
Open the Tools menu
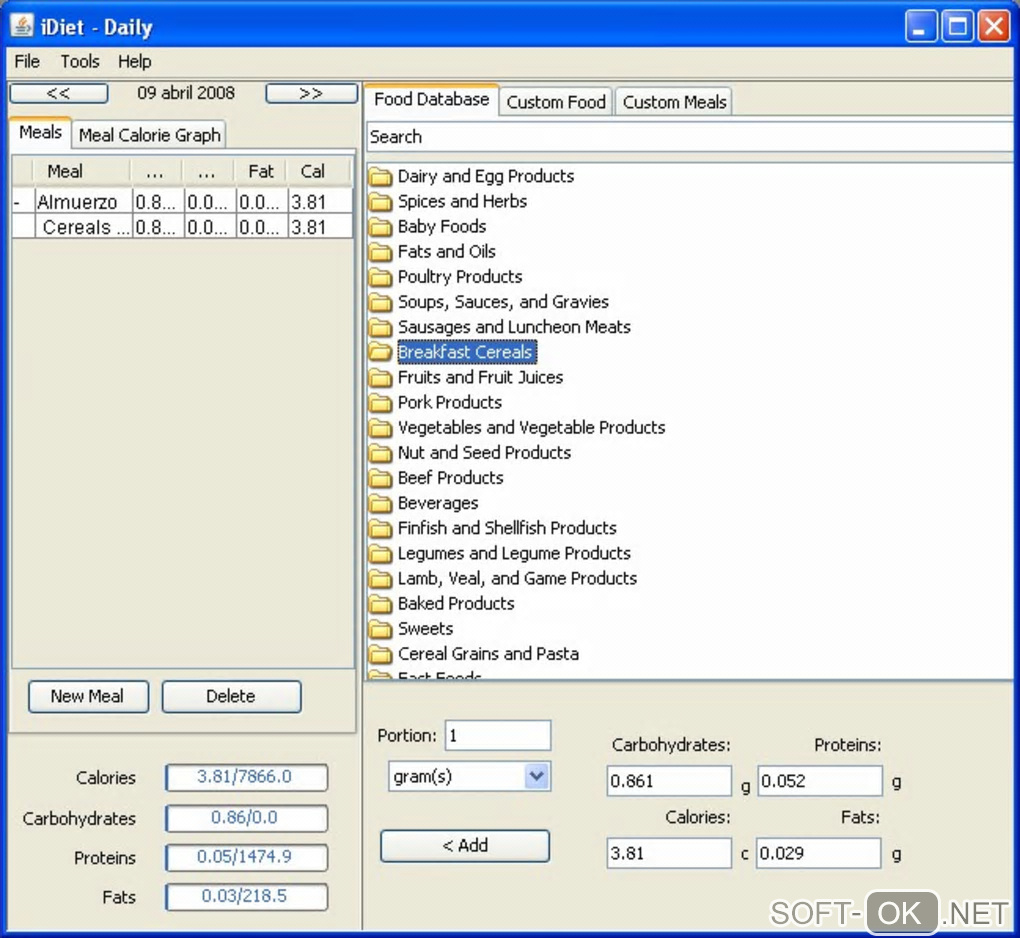80,62
